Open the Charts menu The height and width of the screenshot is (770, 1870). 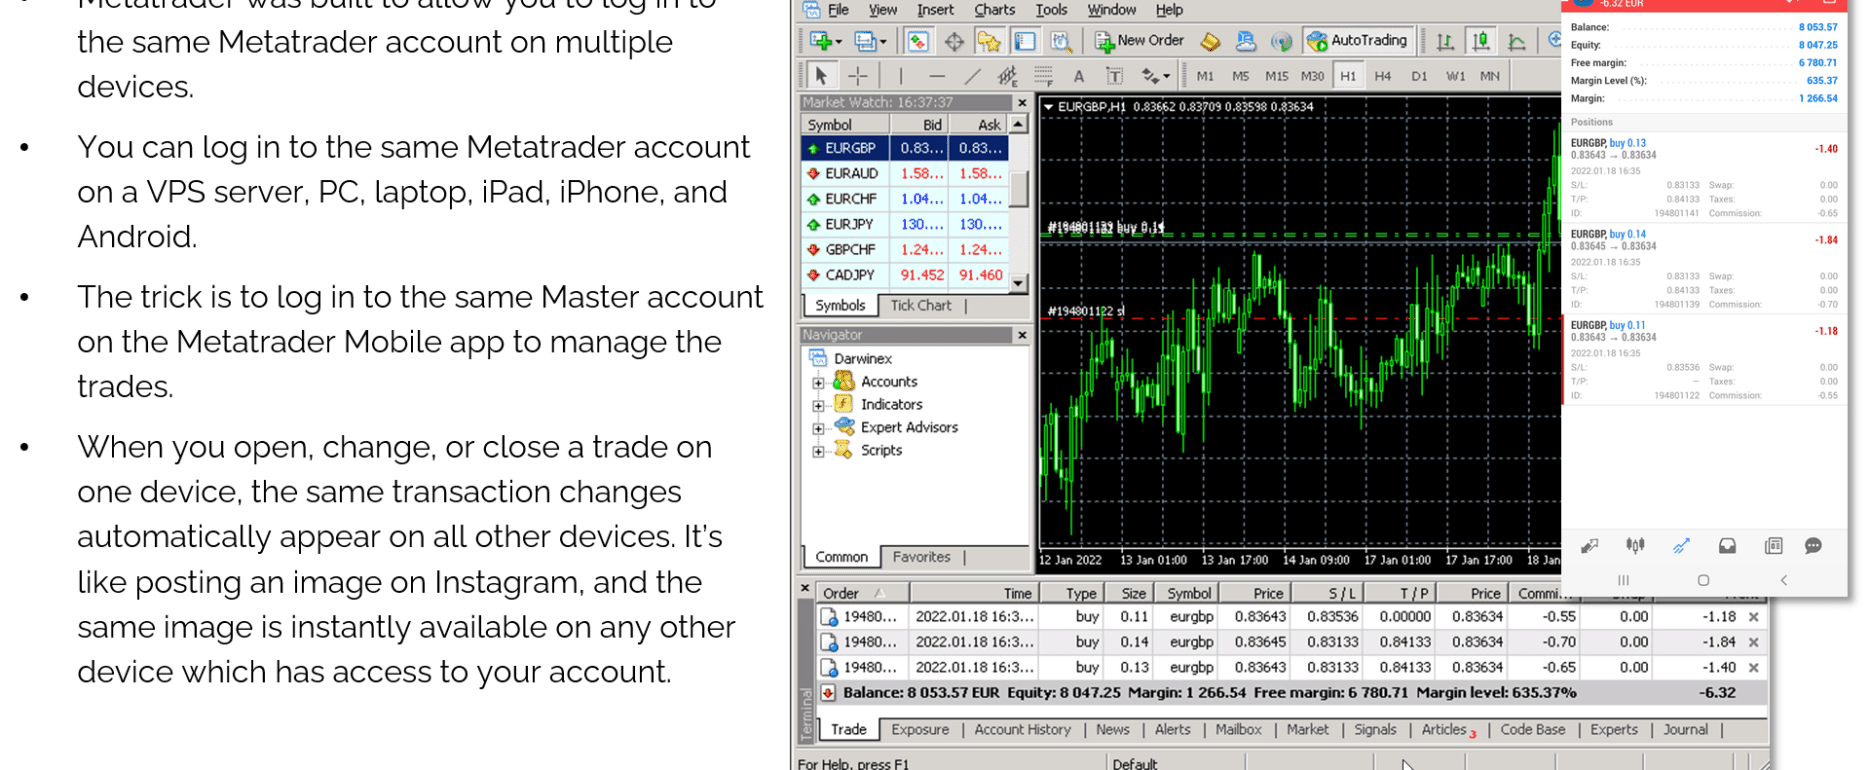995,10
